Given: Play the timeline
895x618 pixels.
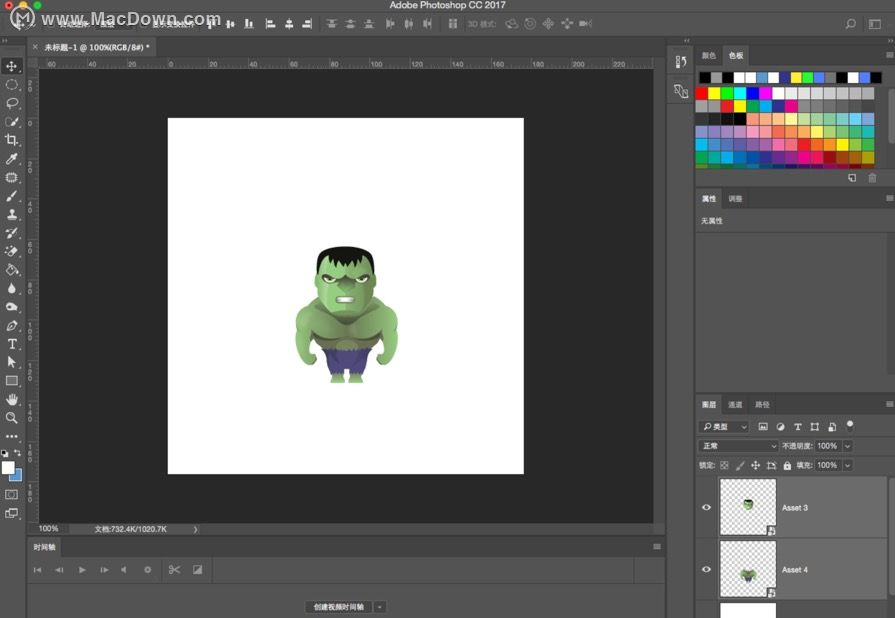Looking at the screenshot, I should (x=82, y=570).
